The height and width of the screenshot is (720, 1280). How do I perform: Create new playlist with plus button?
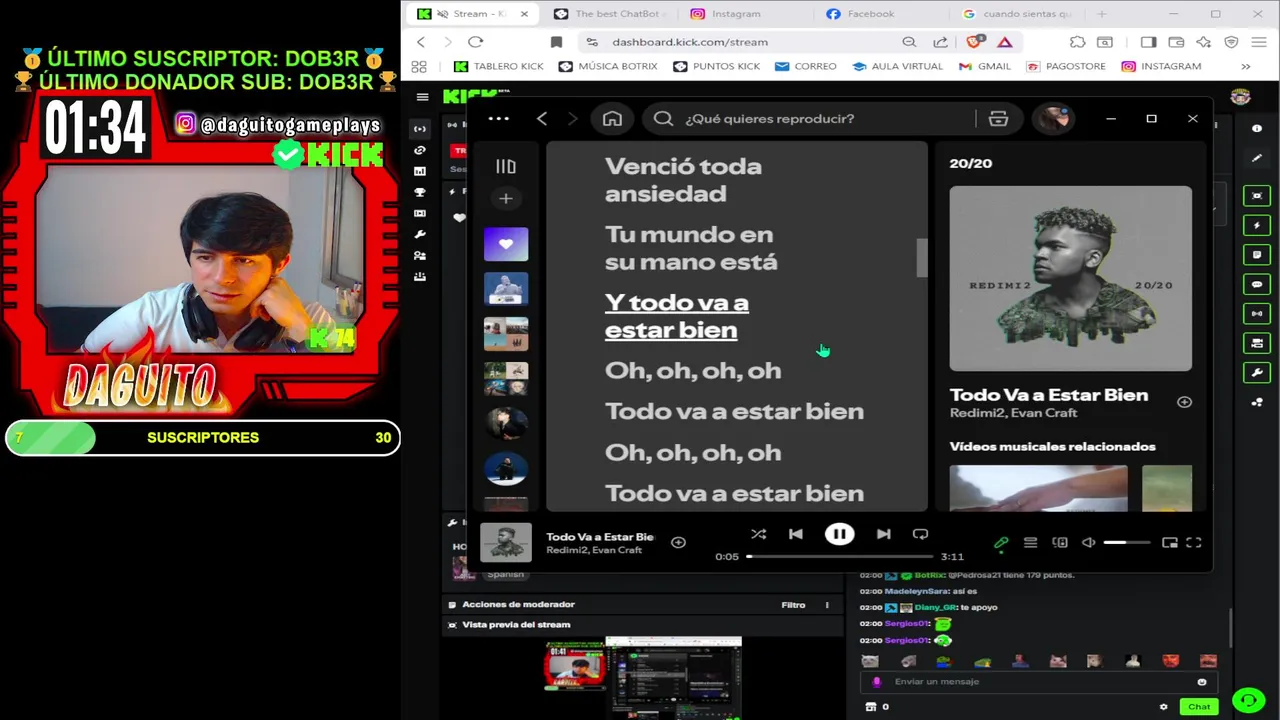pyautogui.click(x=506, y=199)
